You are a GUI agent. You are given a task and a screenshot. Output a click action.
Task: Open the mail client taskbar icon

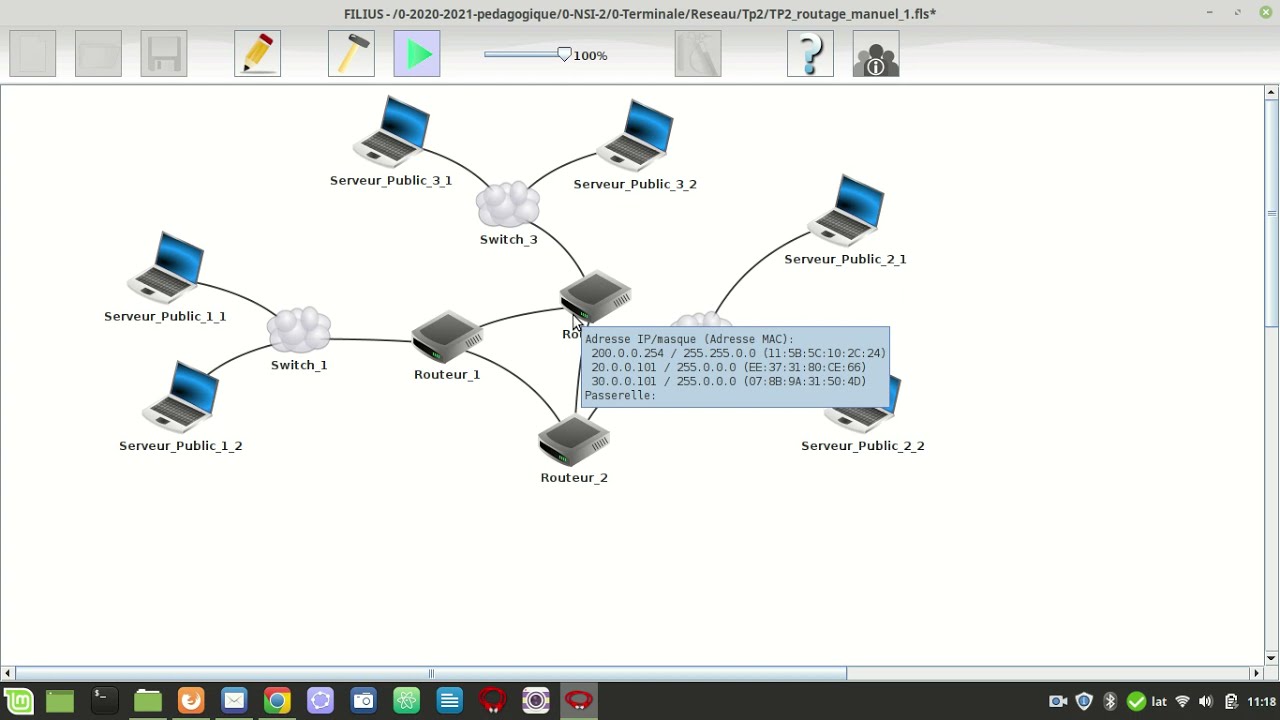pos(234,701)
